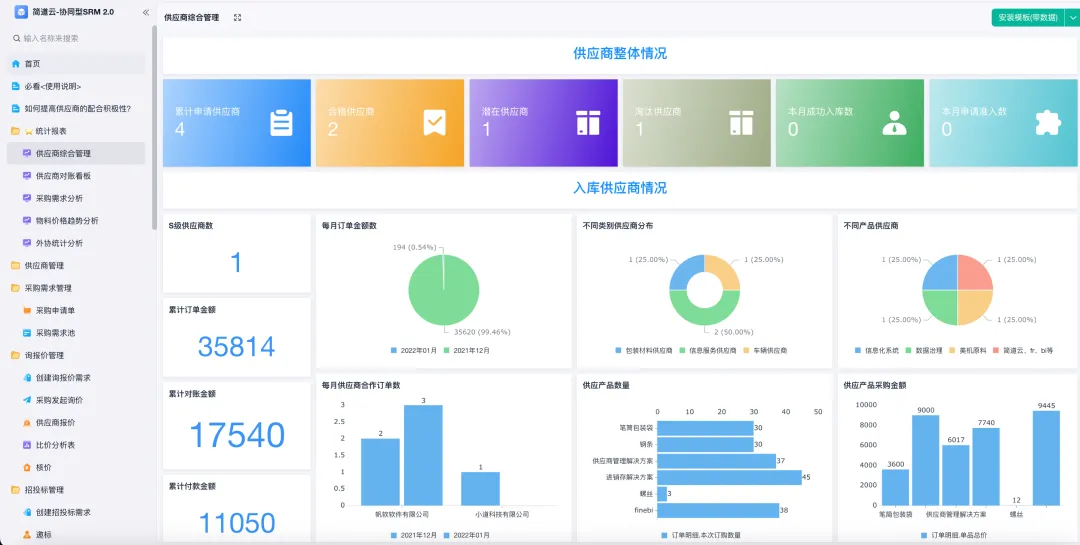
Task: Open 比价分析表 in sidebar
Action: [76, 445]
